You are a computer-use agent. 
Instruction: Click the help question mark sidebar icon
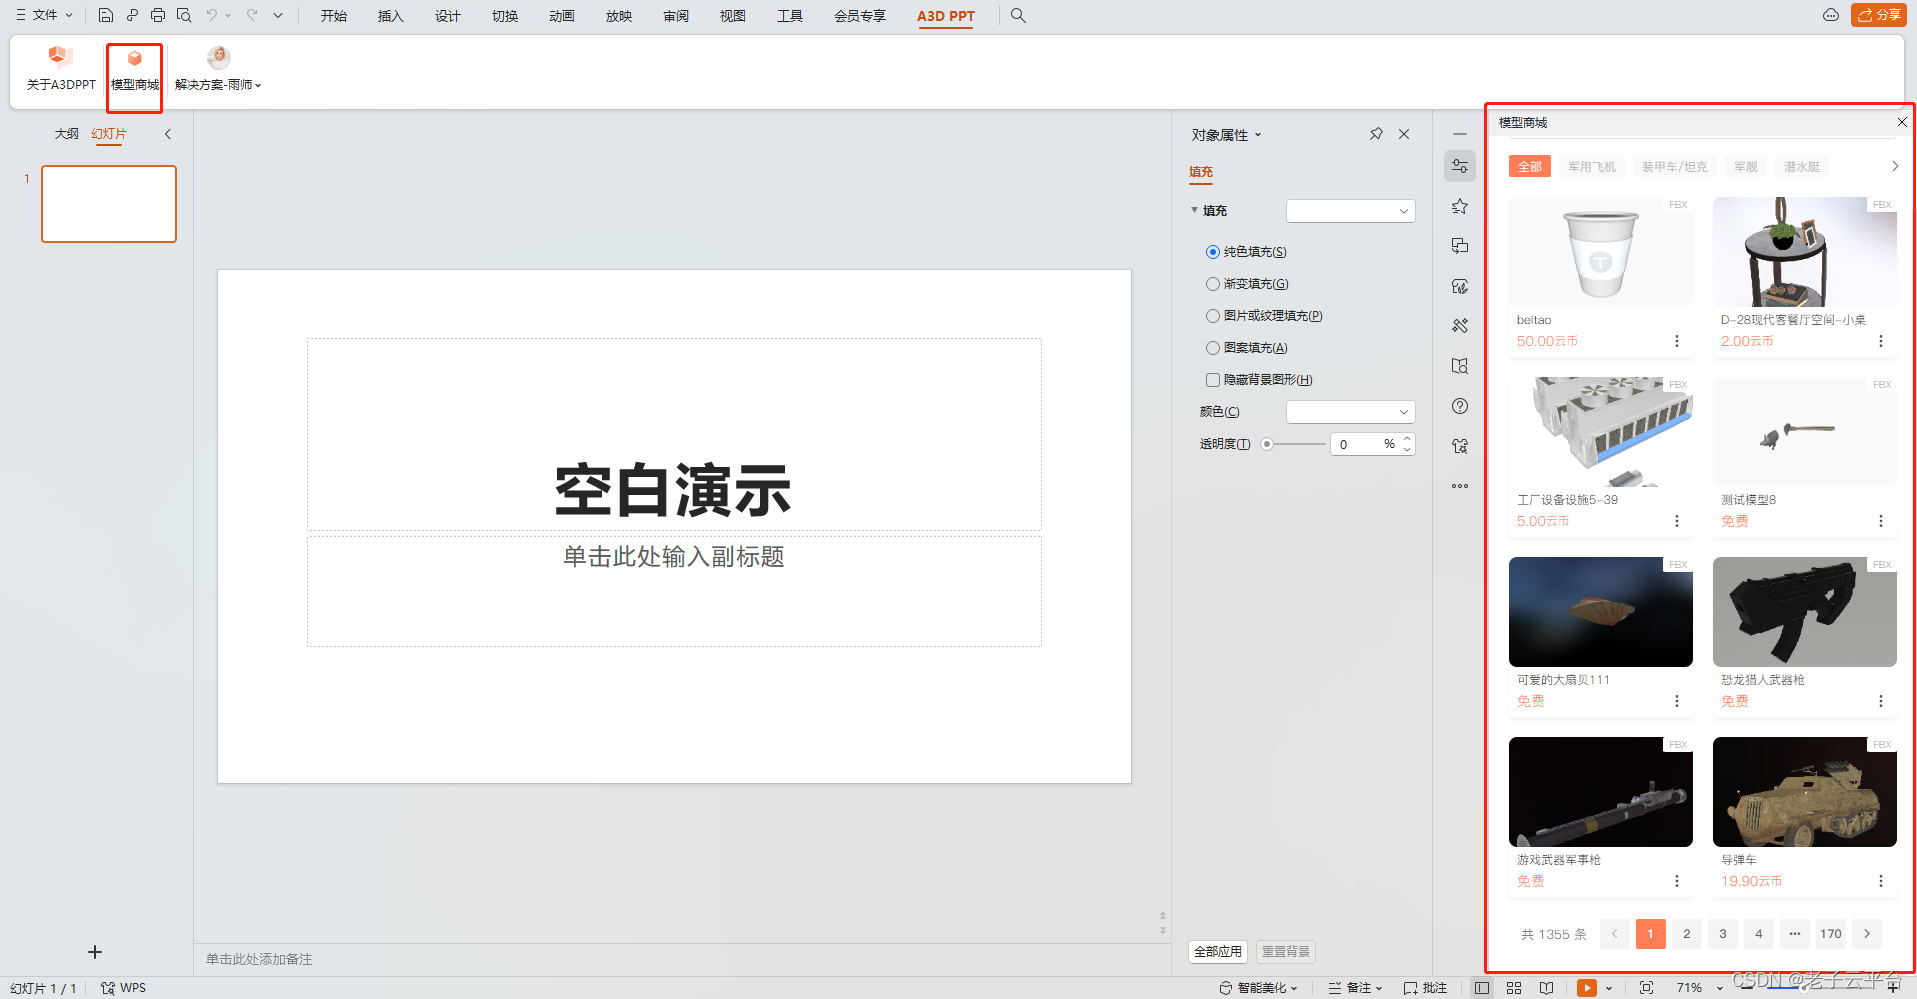[x=1460, y=406]
